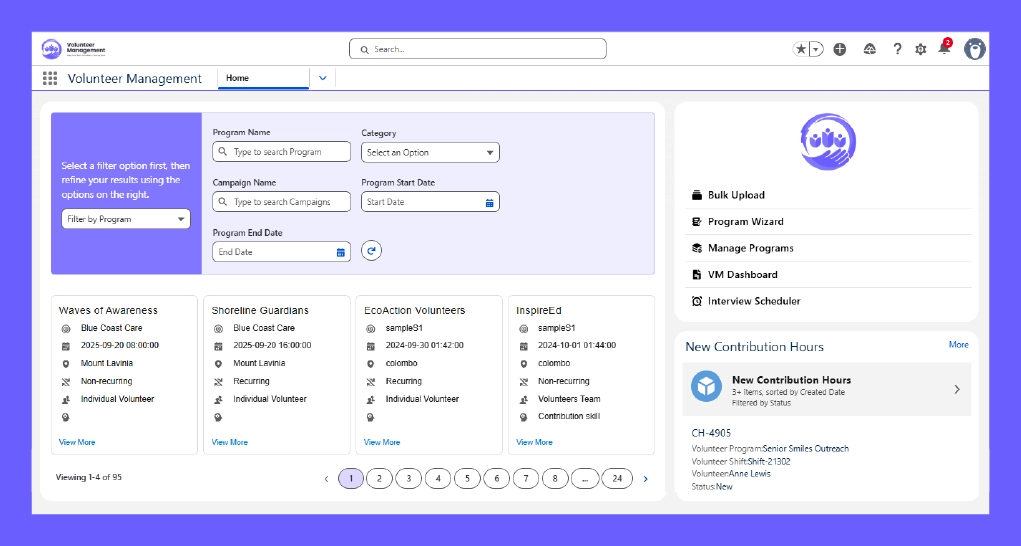Click the Bulk Upload icon
The image size is (1021, 546).
point(697,195)
